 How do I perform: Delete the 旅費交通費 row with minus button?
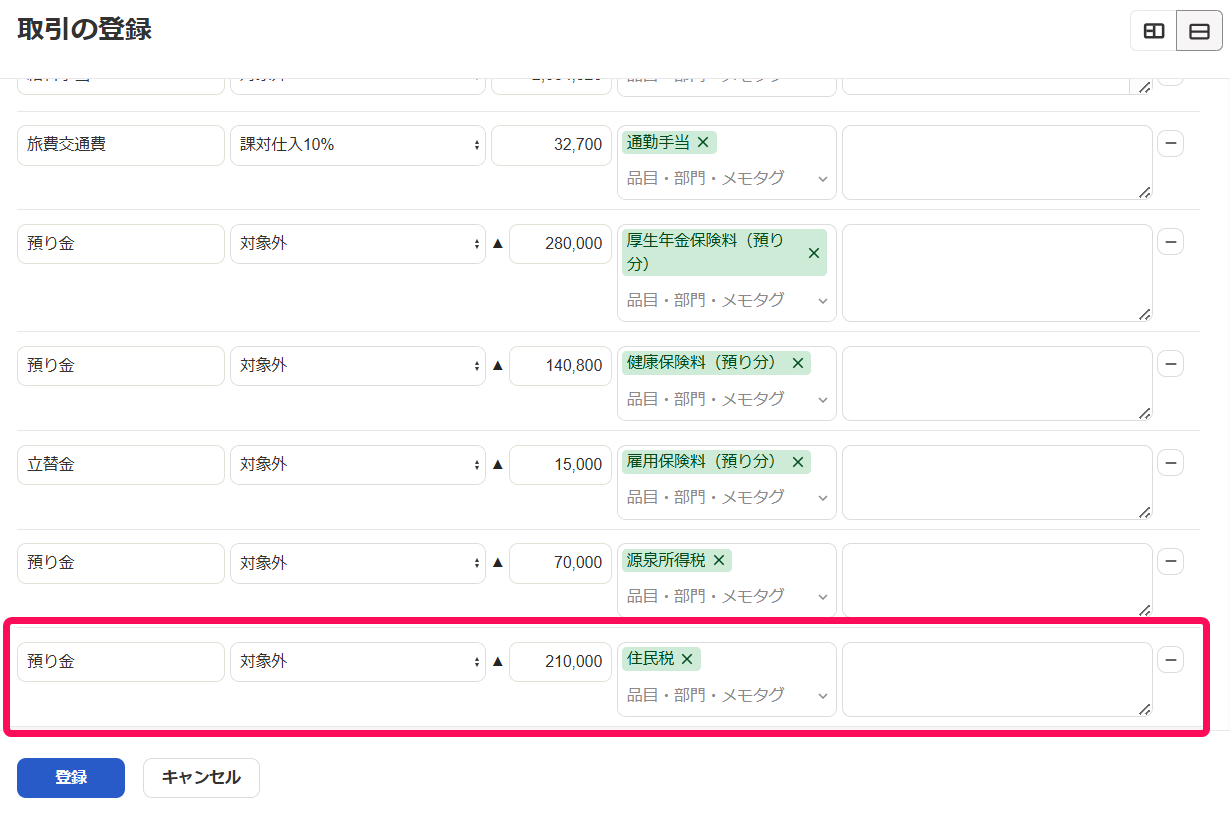1170,144
